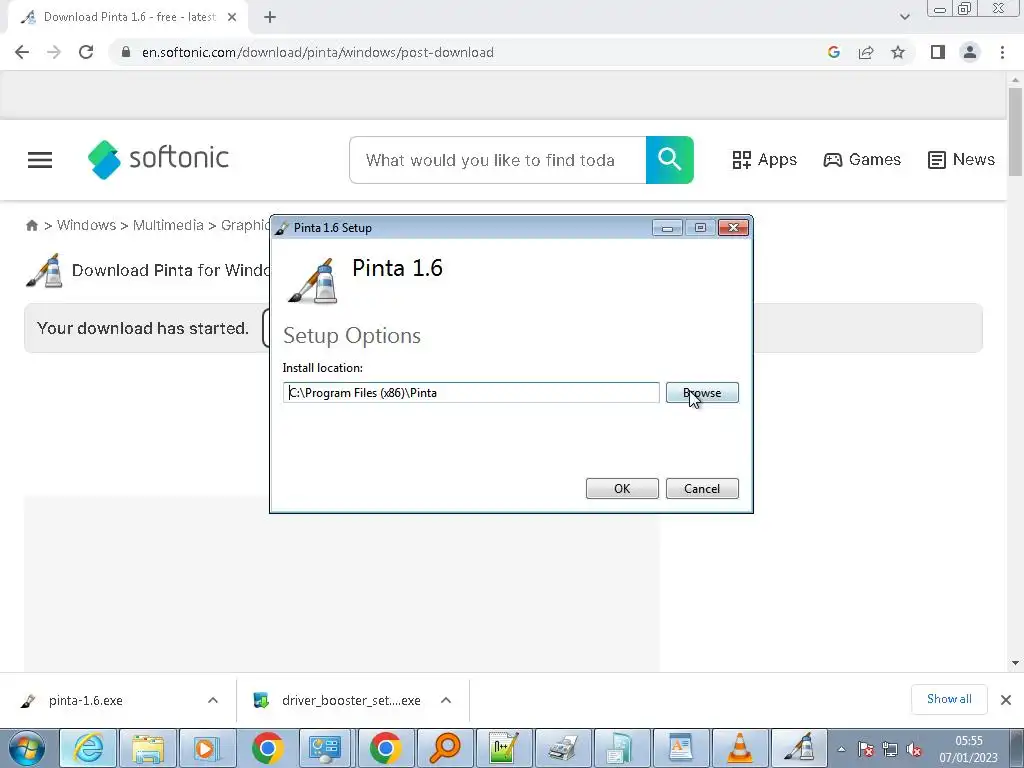Open magnifier search app on taskbar
This screenshot has width=1024, height=768.
[444, 748]
